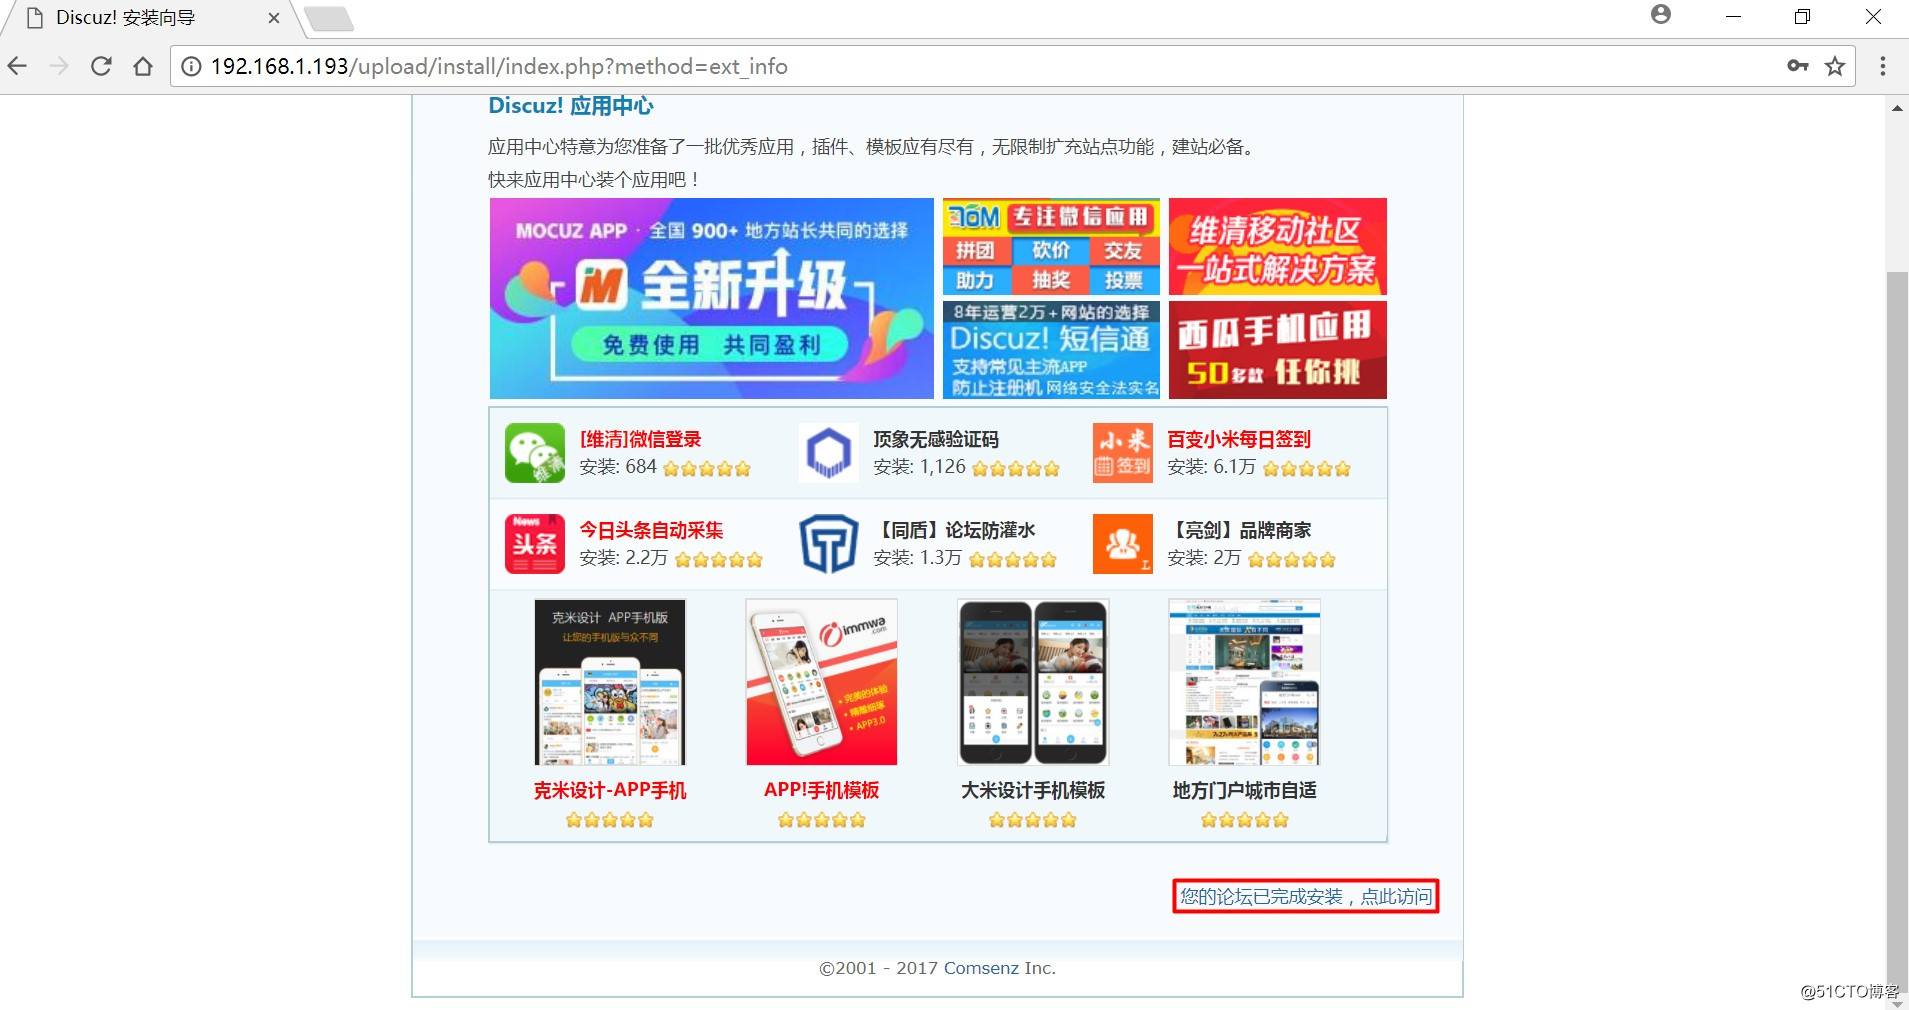Image resolution: width=1909 pixels, height=1010 pixels.
Task: Open the 【同盾】论坛防灌水 link
Action: coord(955,530)
